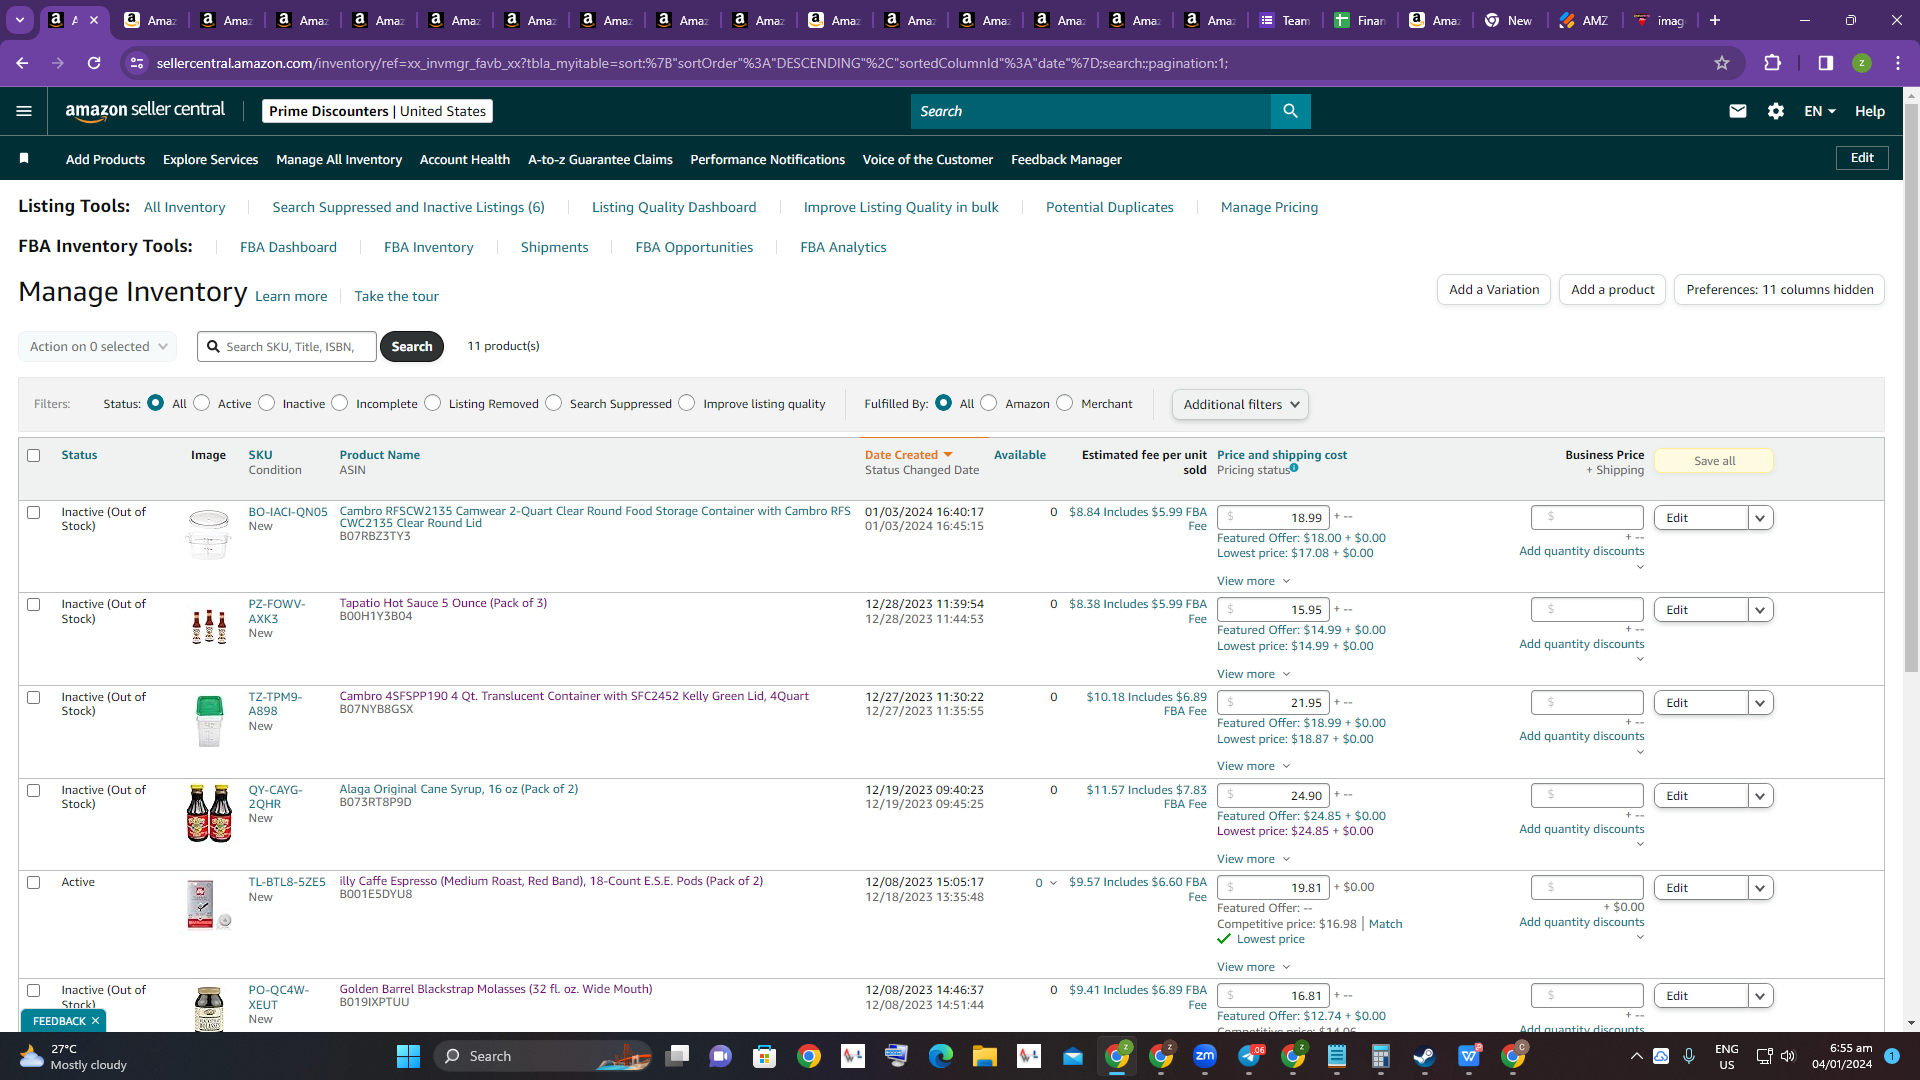Expand Edit dropdown arrow for TZ-TPM9-A898
Image resolution: width=1920 pixels, height=1080 pixels.
click(x=1761, y=703)
